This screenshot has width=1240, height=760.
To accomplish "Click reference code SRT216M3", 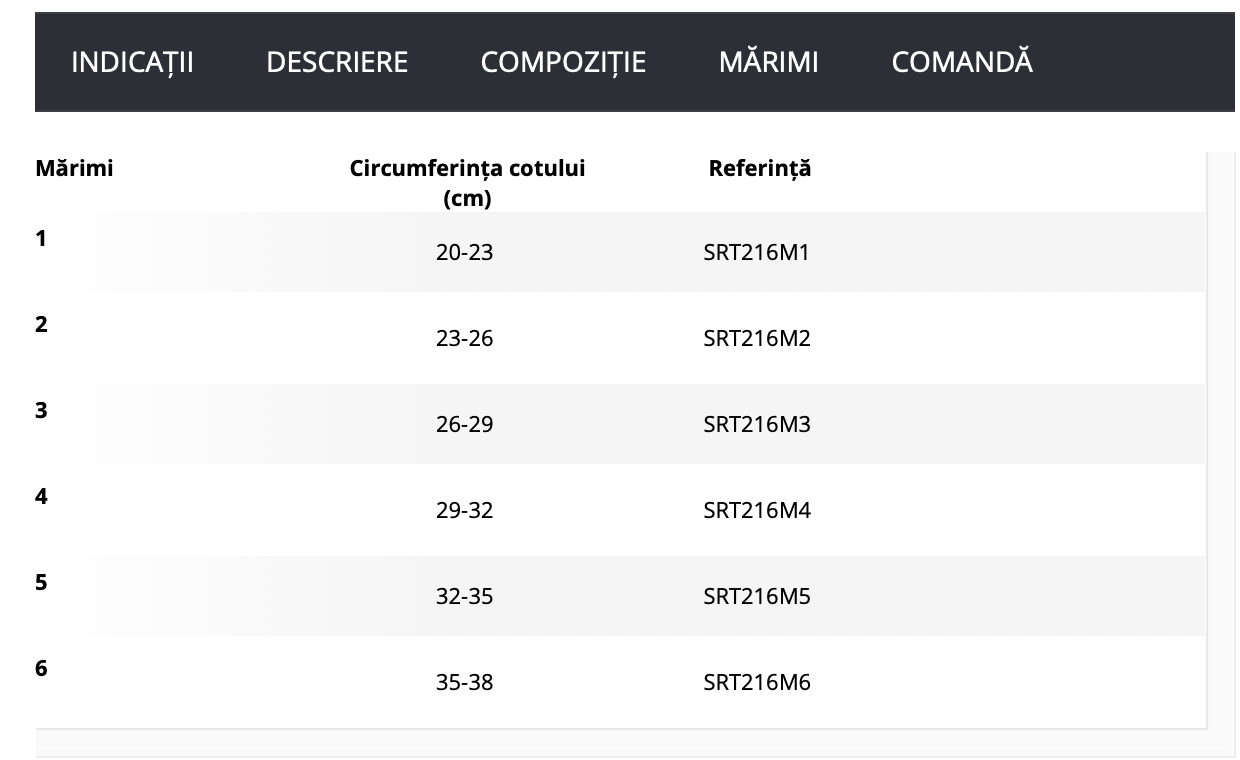I will (x=756, y=425).
